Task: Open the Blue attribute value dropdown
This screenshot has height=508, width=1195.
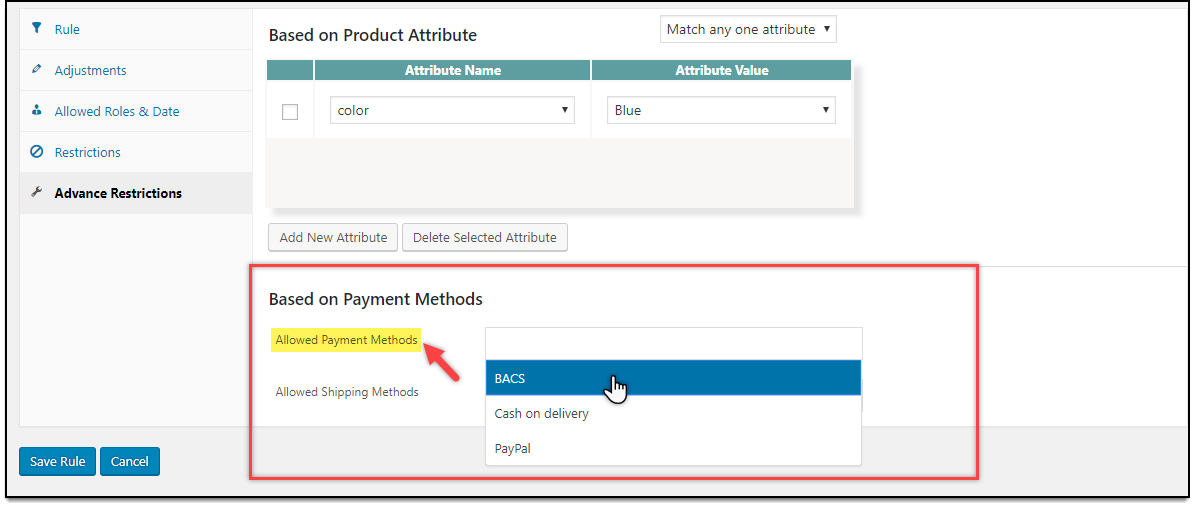Action: tap(721, 110)
